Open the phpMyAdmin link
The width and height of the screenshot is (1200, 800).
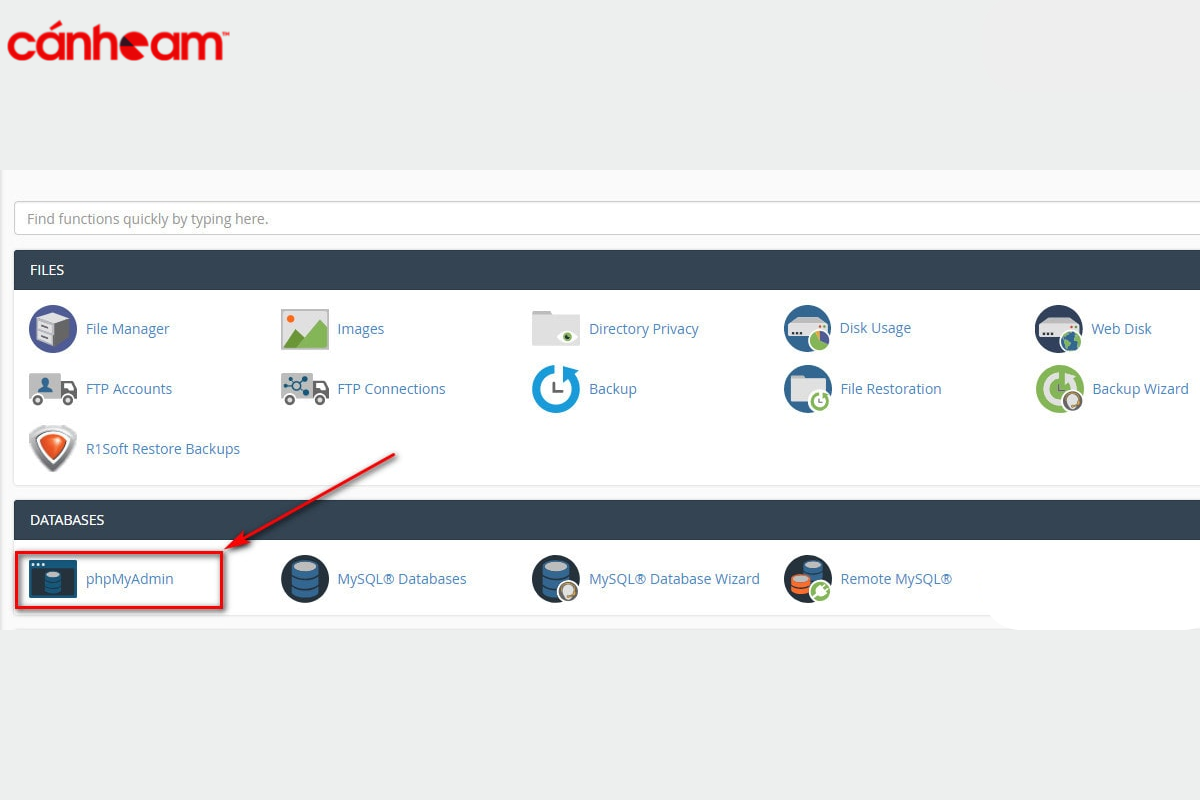[130, 579]
